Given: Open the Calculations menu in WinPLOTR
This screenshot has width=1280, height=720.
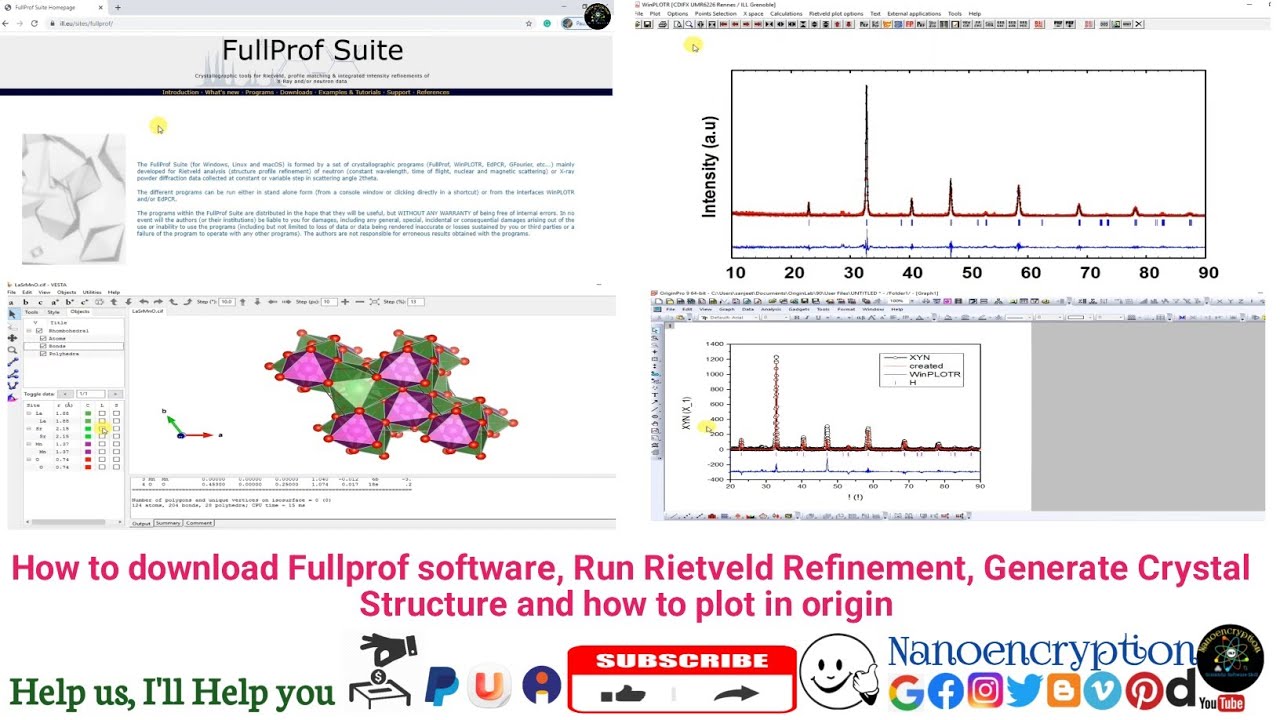Looking at the screenshot, I should click(x=786, y=14).
